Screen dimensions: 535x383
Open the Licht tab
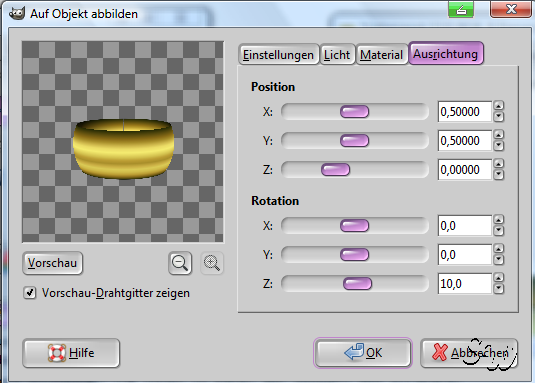click(x=337, y=54)
